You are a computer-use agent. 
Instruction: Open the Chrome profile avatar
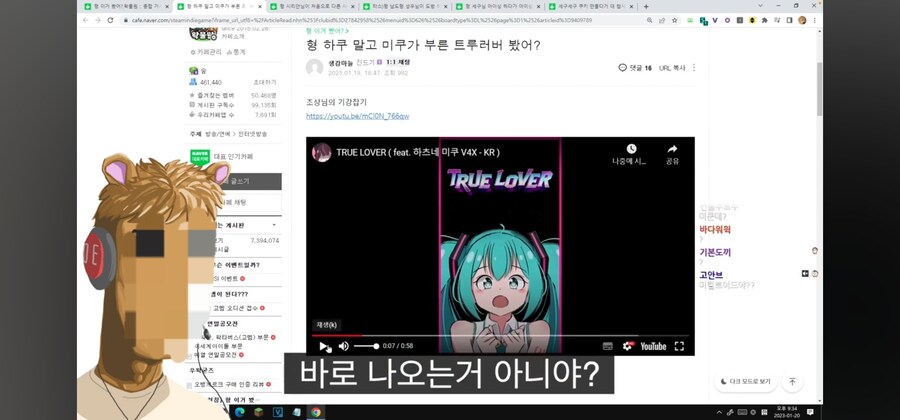802,20
